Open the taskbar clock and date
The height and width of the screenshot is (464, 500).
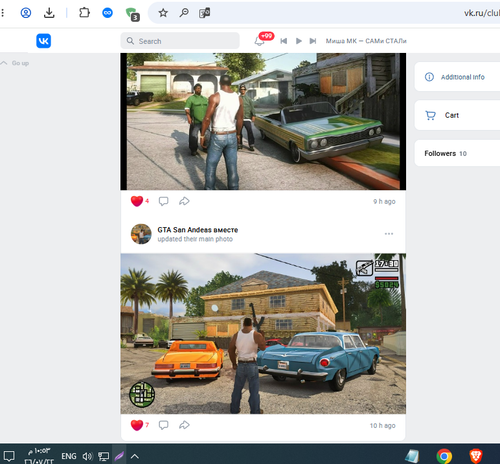(39, 456)
